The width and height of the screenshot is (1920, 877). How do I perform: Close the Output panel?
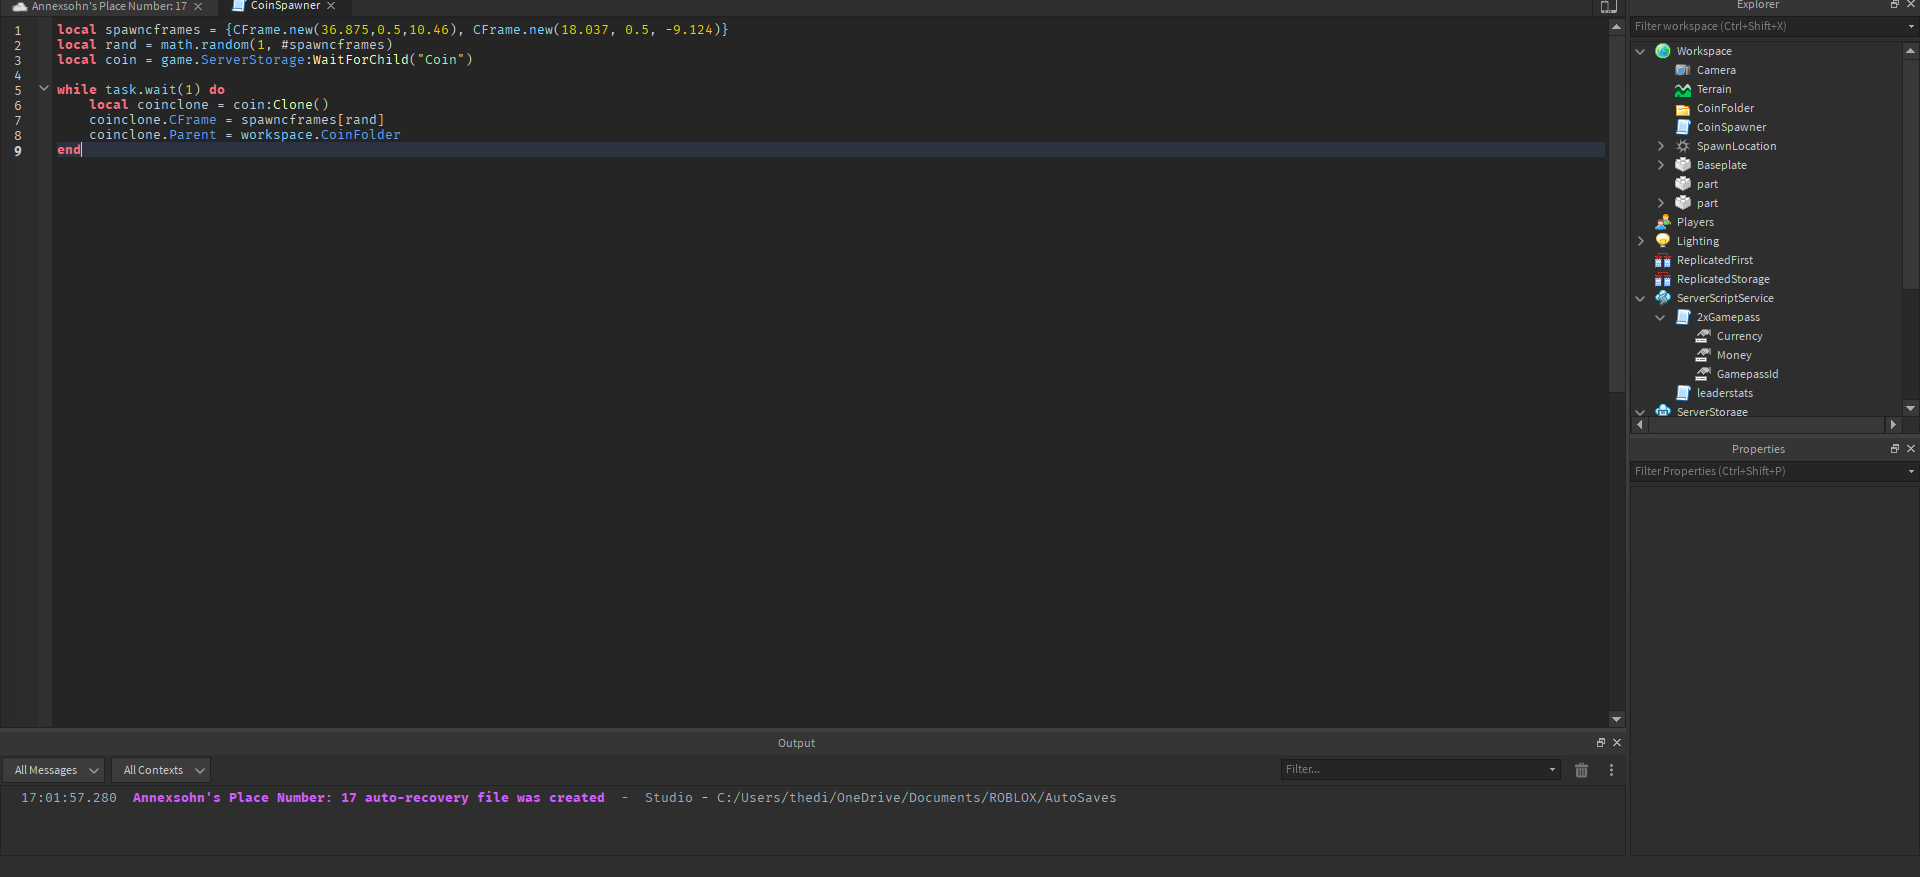1617,743
